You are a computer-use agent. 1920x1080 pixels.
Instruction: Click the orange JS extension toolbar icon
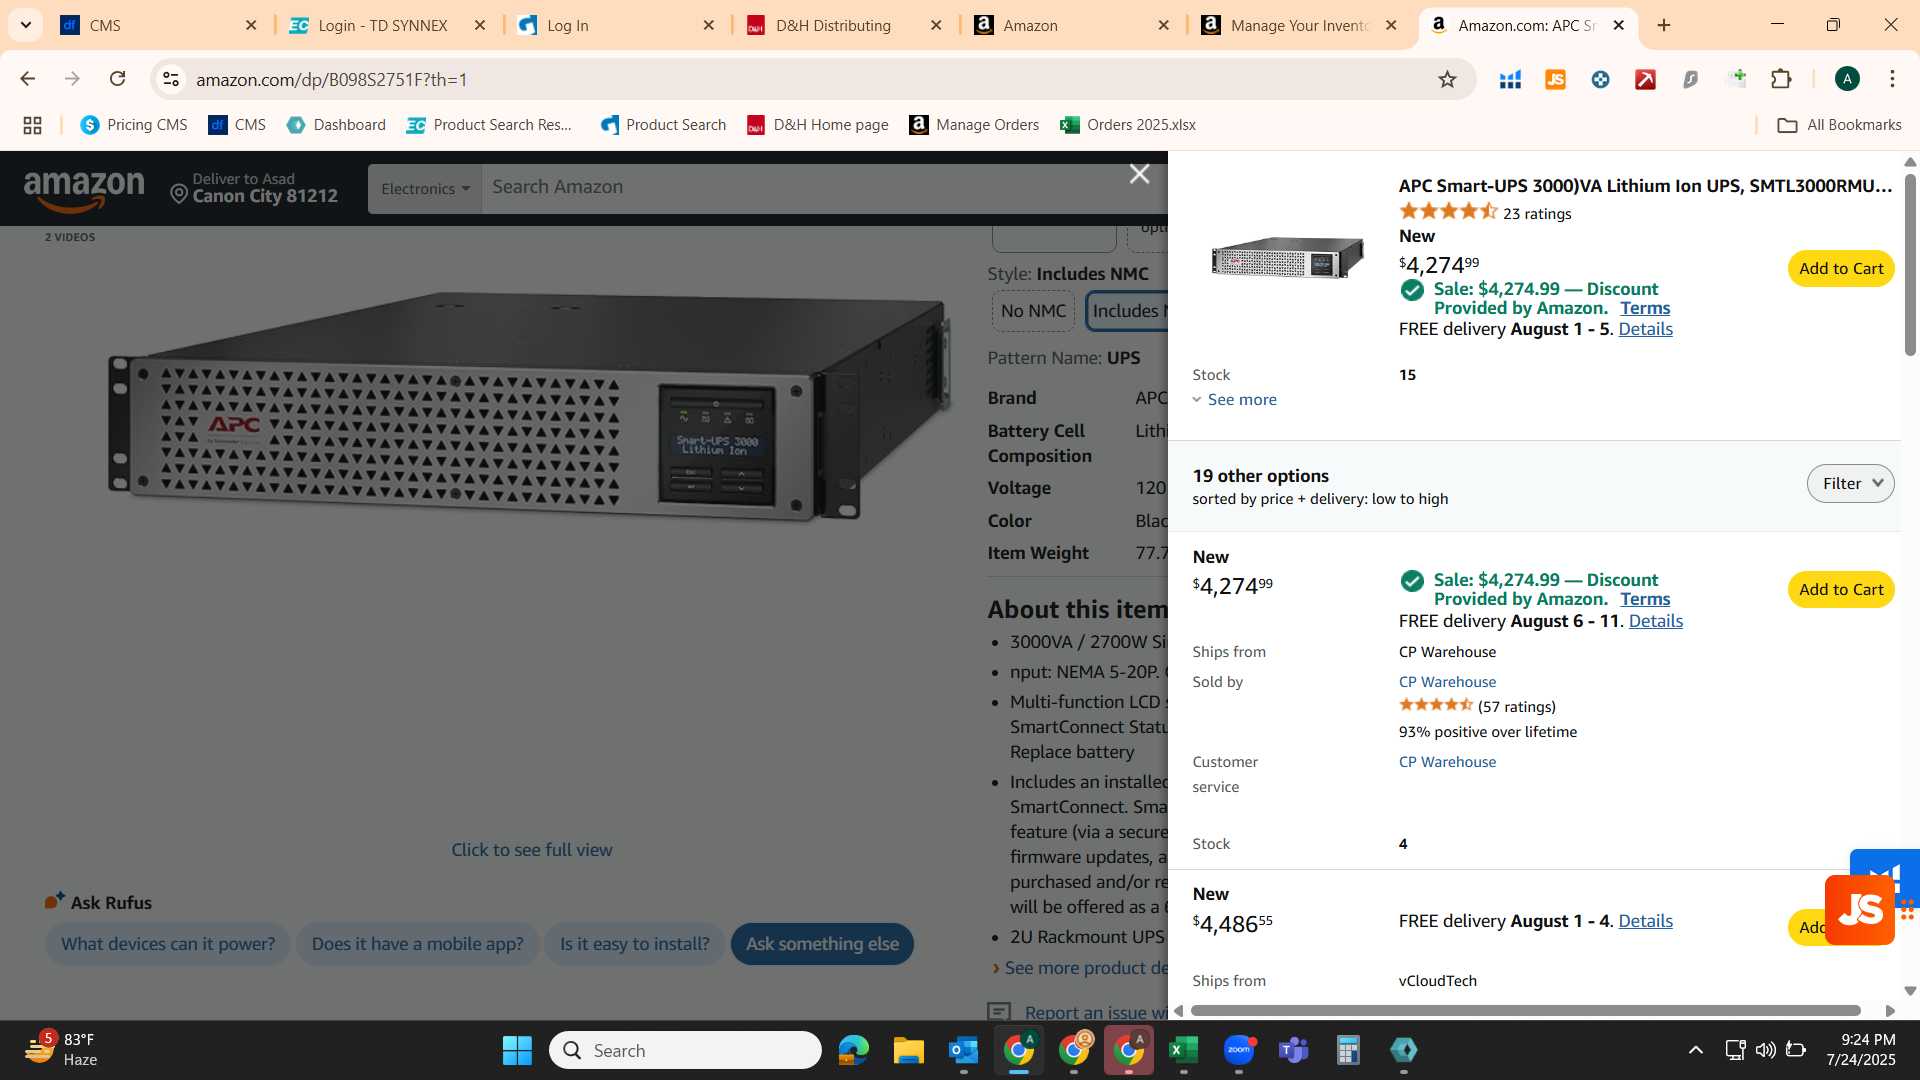tap(1555, 79)
